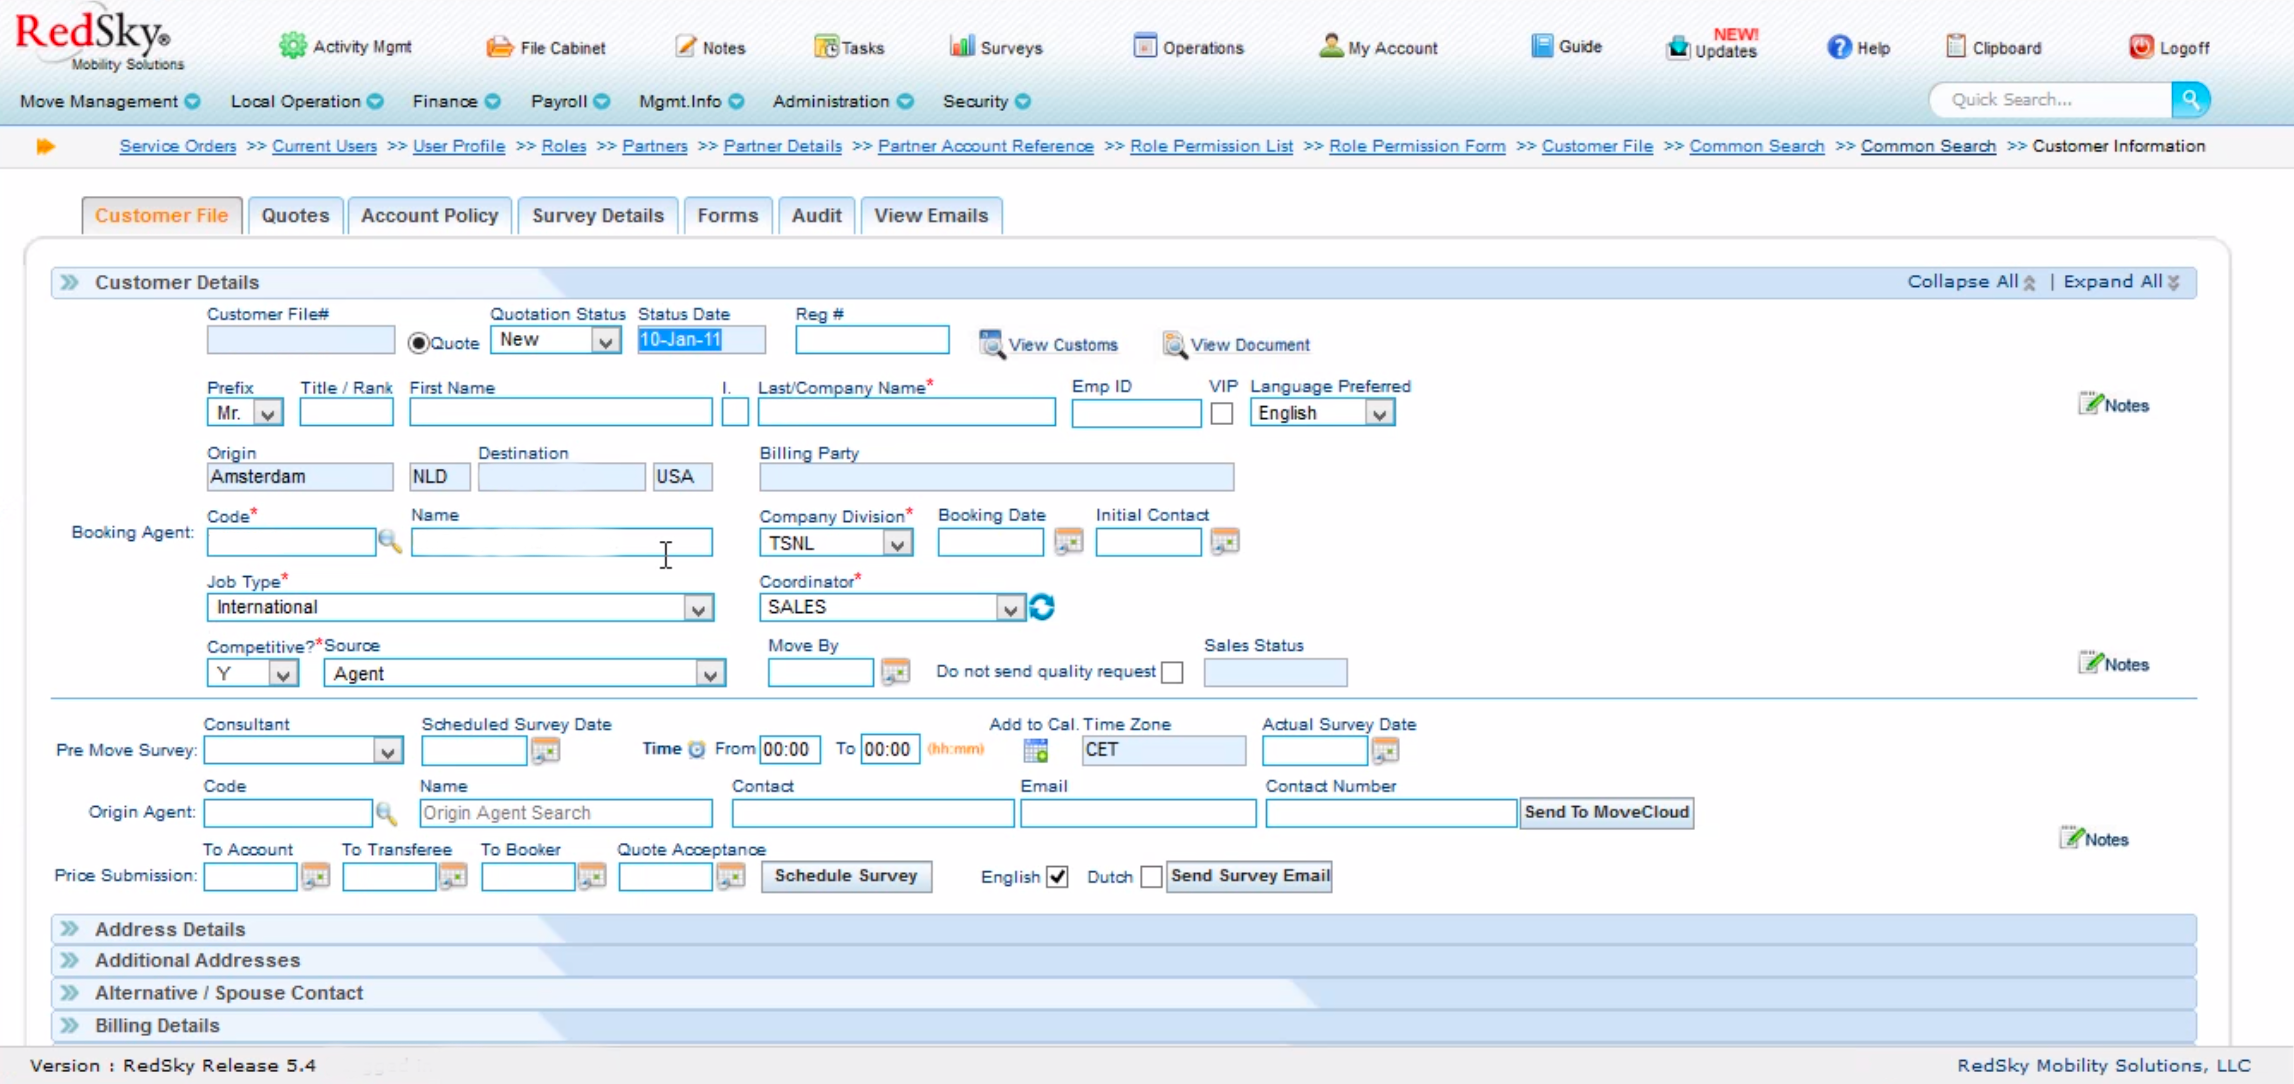Enable Do not send quality request

[x=1173, y=672]
